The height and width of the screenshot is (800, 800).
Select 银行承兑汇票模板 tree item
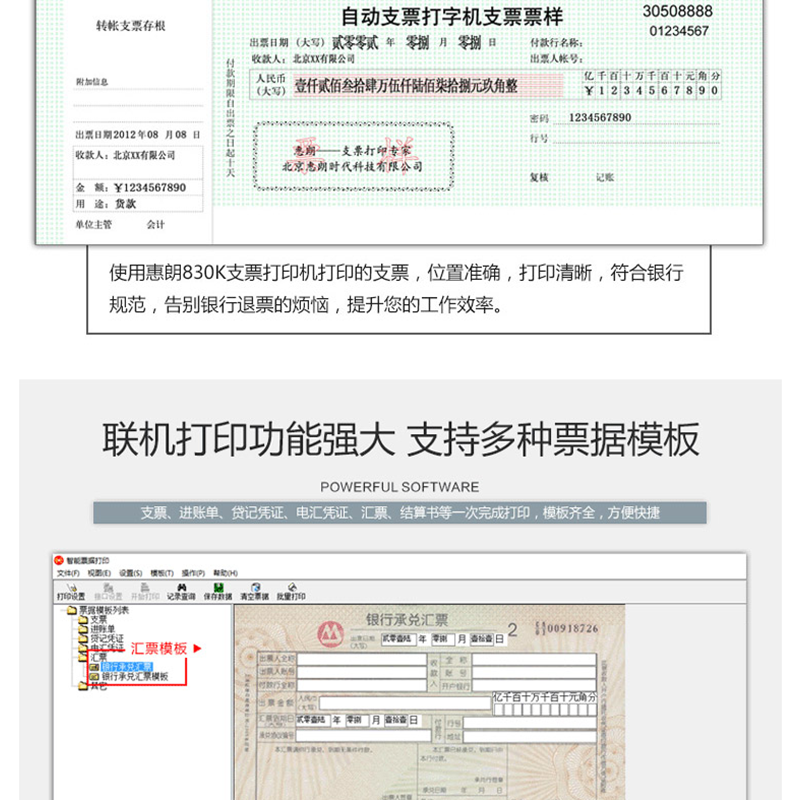click(134, 677)
